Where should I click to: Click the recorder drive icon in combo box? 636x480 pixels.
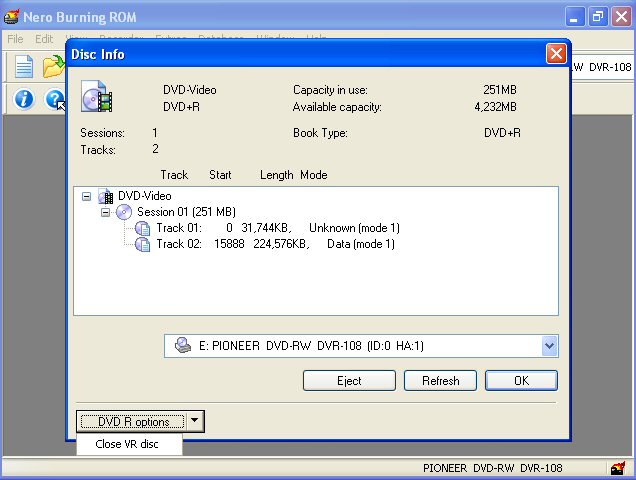click(x=183, y=345)
